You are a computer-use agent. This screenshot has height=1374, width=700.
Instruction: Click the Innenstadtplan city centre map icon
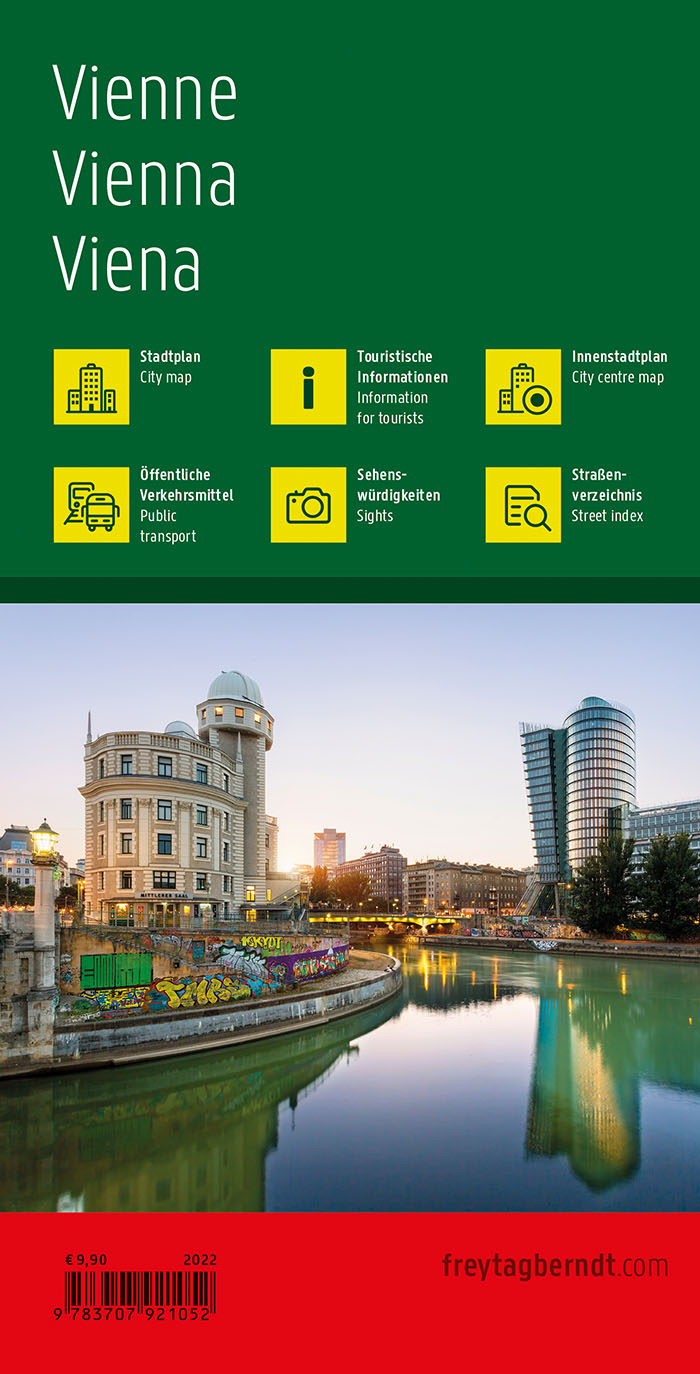click(x=523, y=387)
